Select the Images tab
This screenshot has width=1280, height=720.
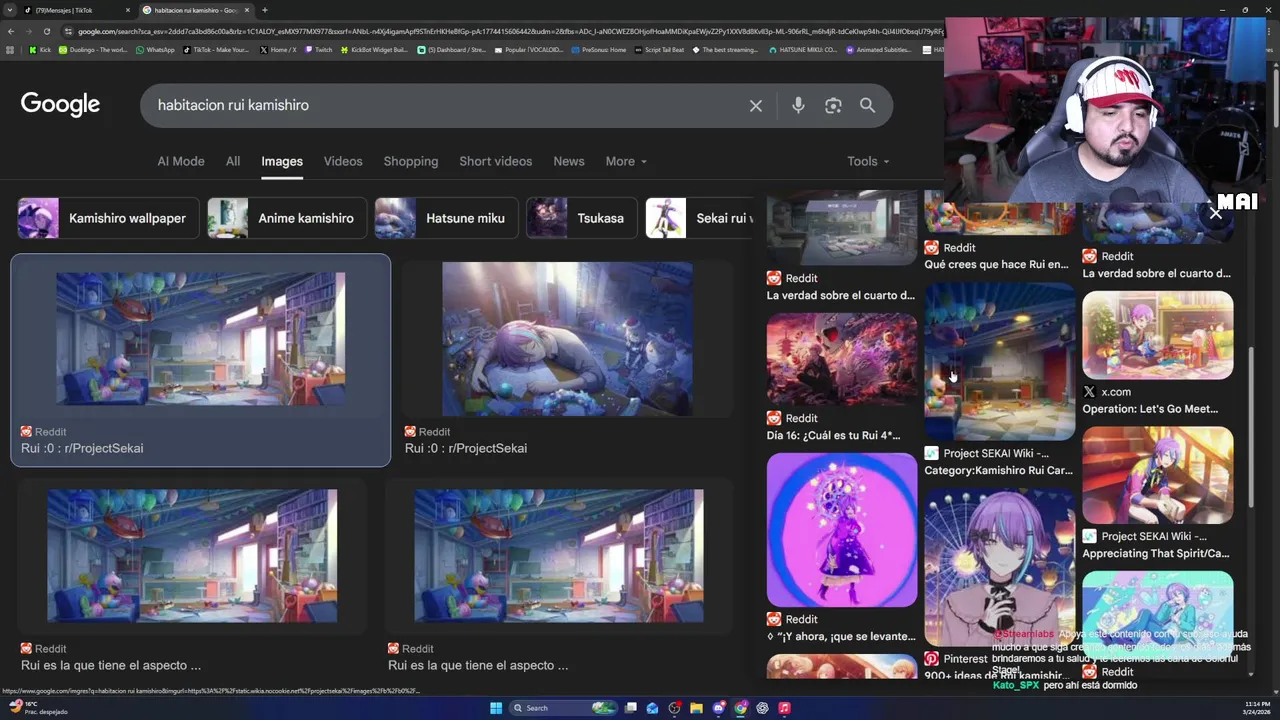[x=282, y=161]
